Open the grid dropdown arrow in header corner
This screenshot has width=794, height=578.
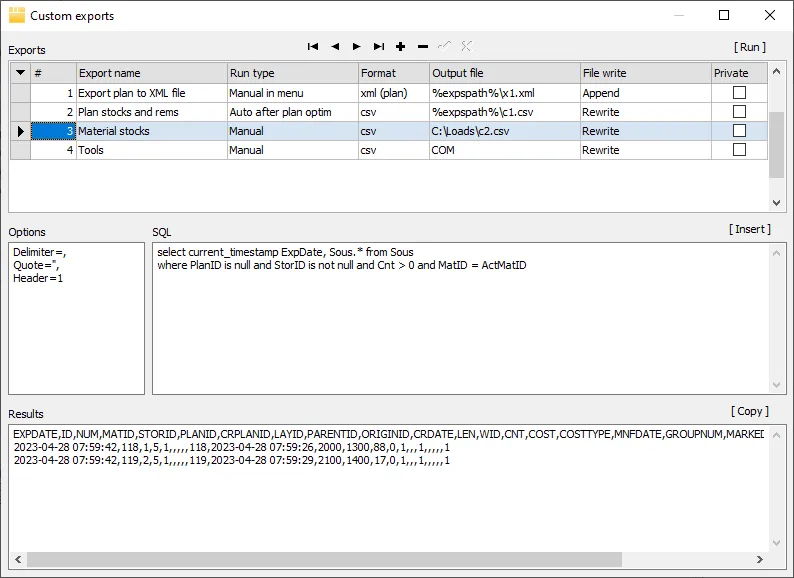[20, 72]
